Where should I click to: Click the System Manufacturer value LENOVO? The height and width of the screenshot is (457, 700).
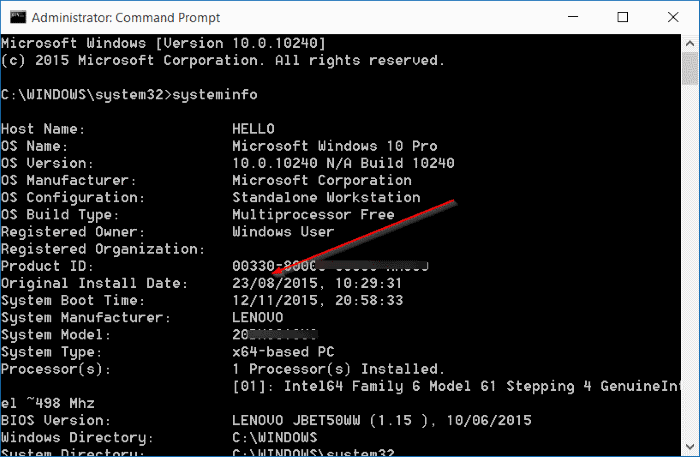258,317
